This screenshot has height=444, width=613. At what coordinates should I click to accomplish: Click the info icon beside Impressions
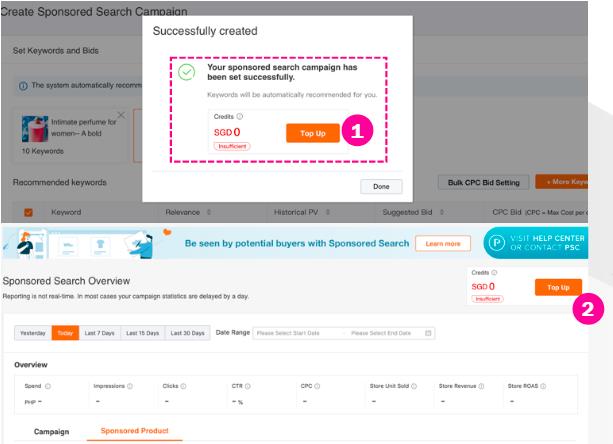point(133,385)
